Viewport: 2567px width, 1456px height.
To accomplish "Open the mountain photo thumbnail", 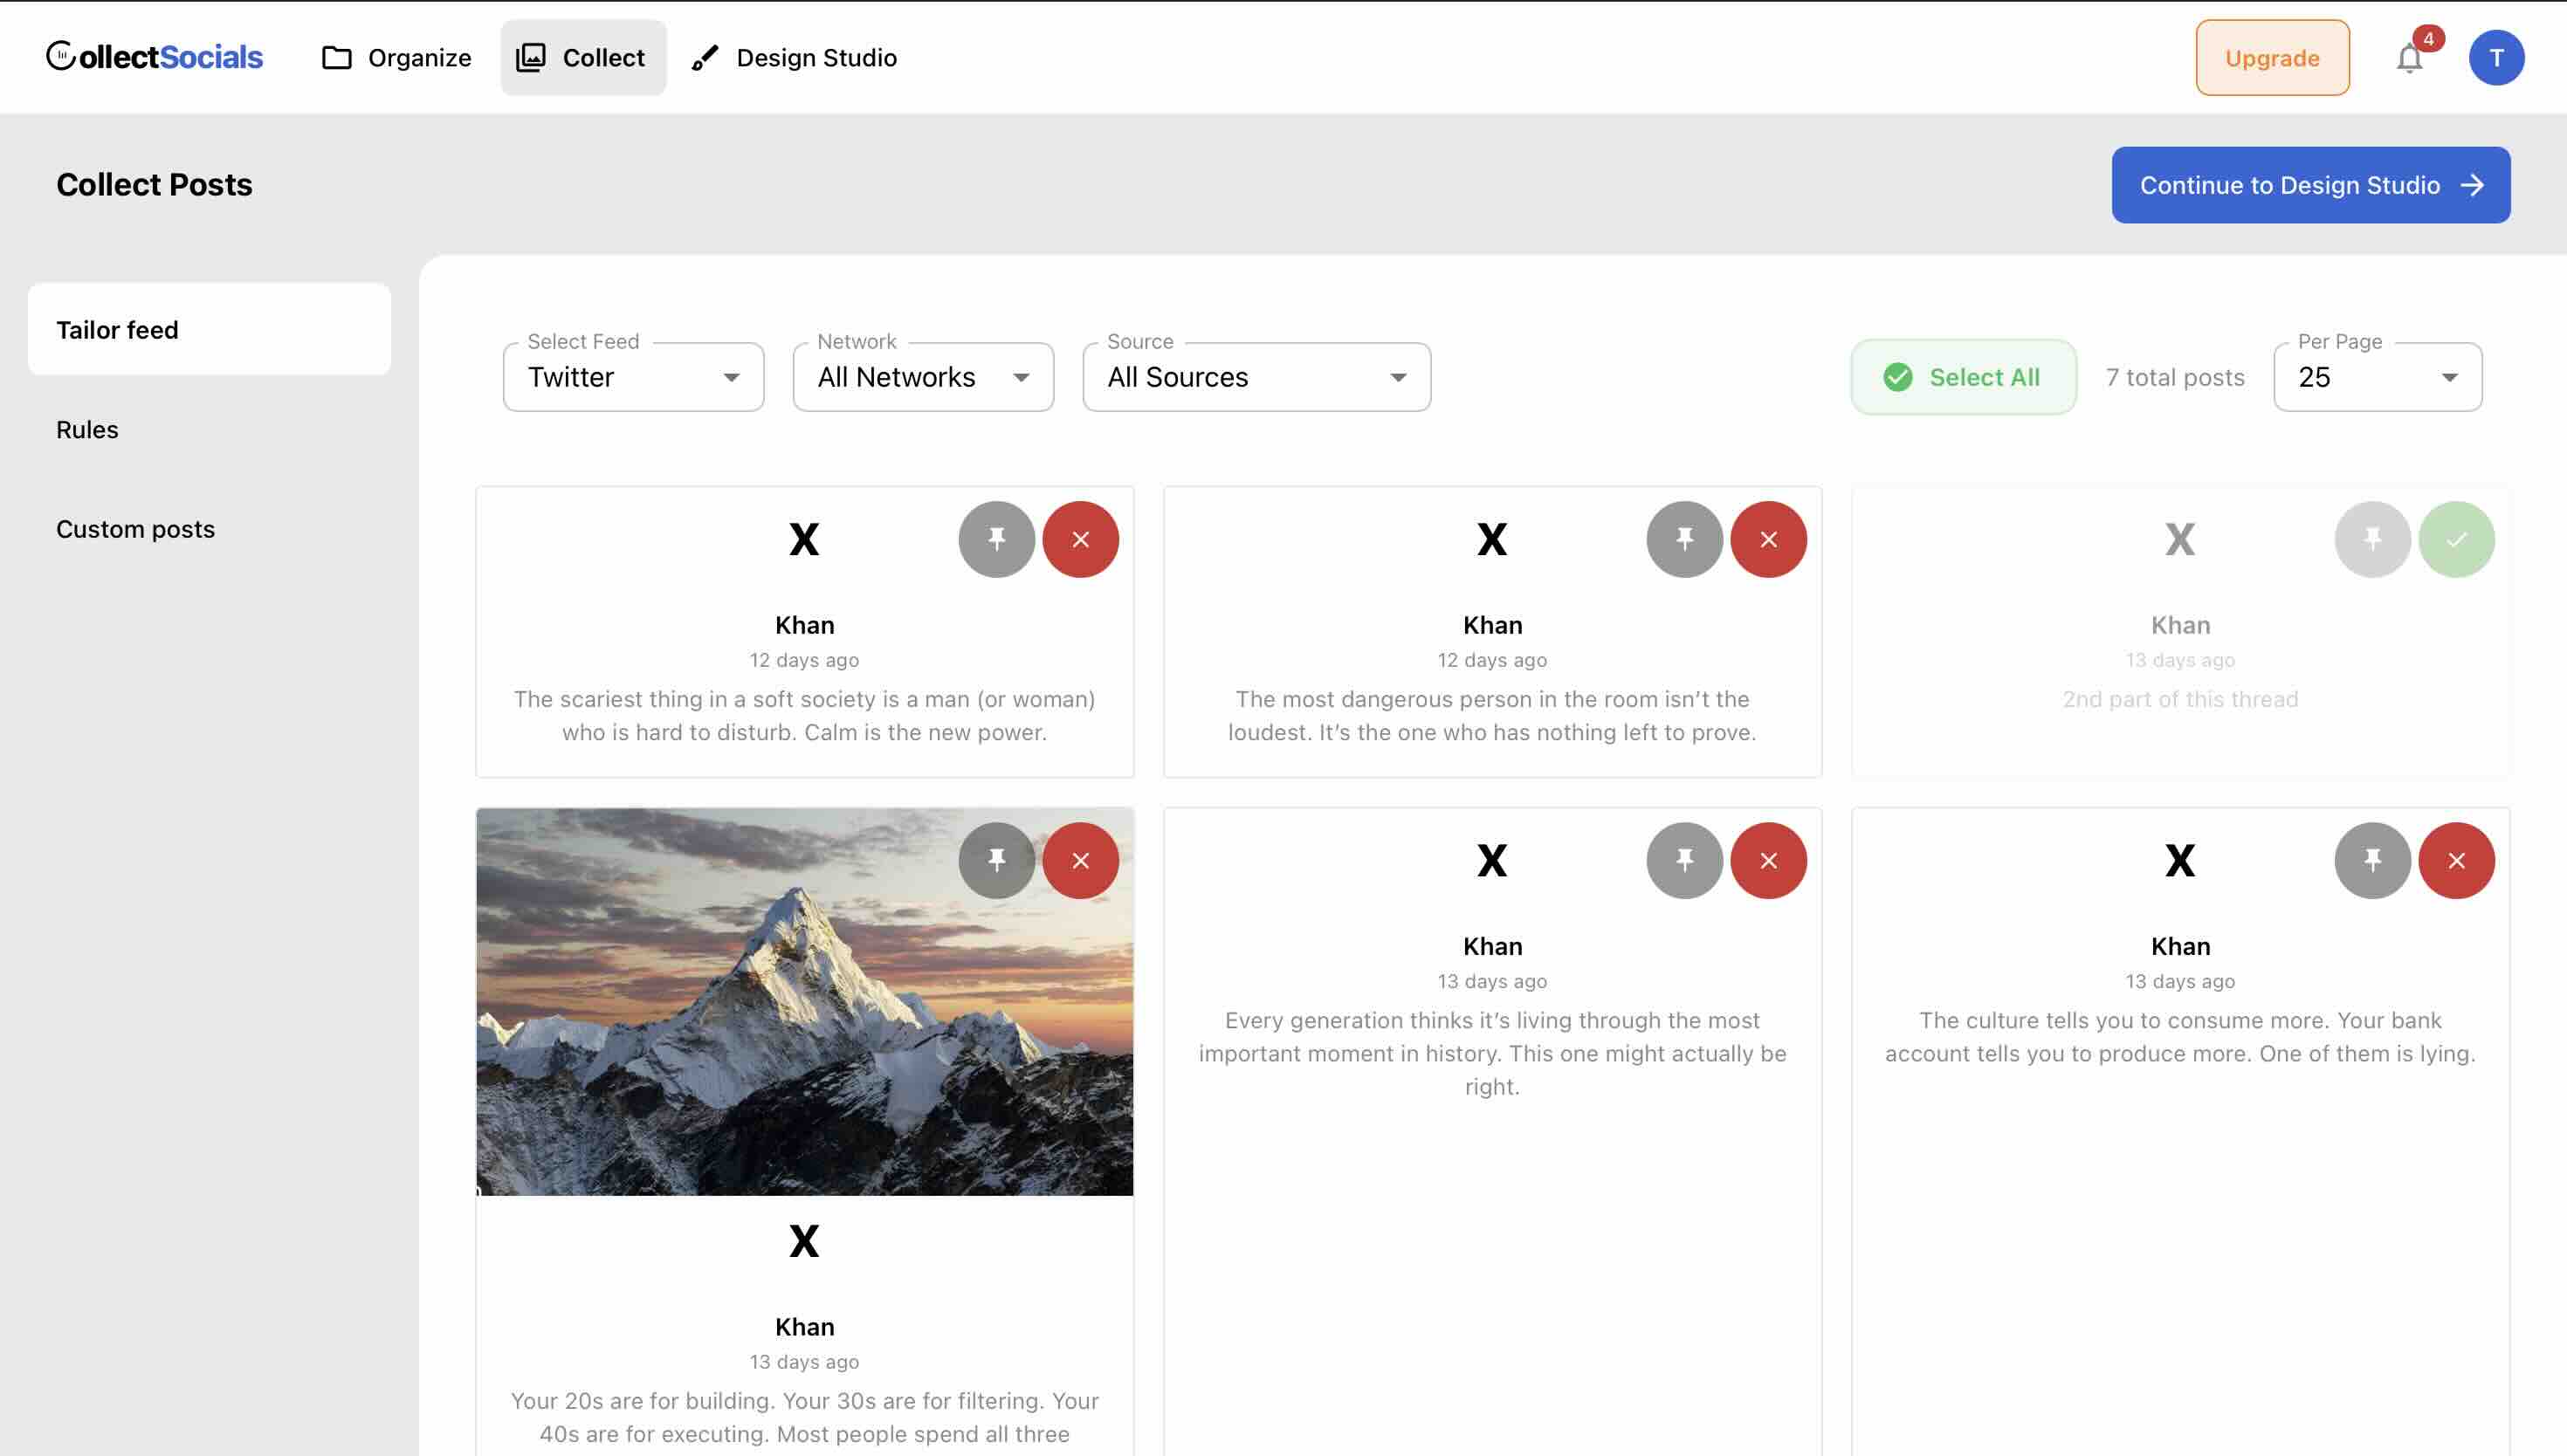I will (x=804, y=1001).
